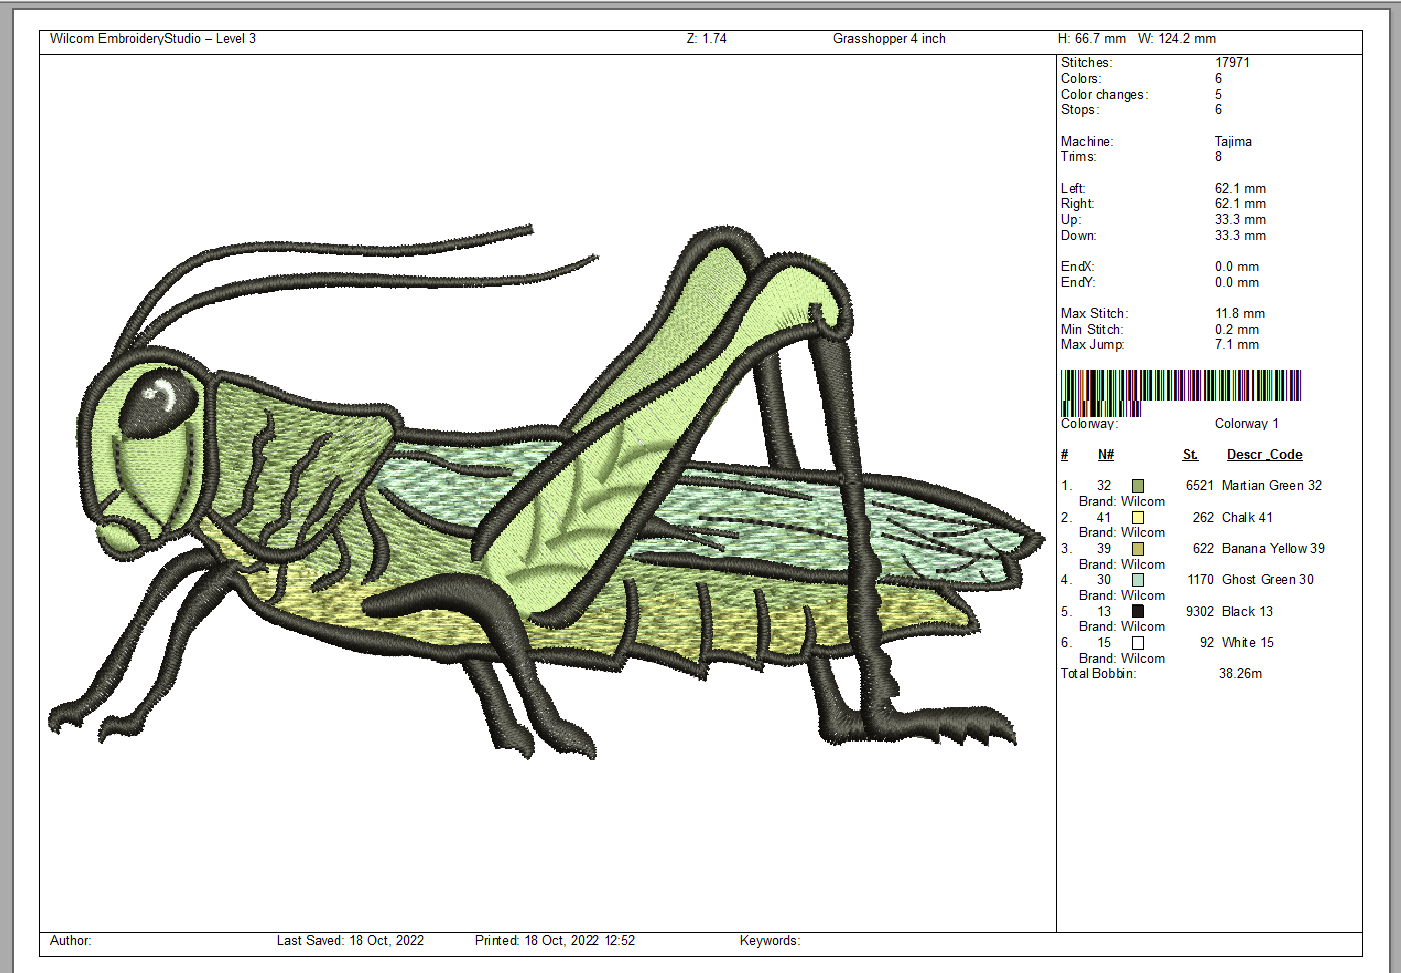This screenshot has height=973, width=1401.
Task: Click the Chalk 41 yellow swatch
Action: point(1138,518)
